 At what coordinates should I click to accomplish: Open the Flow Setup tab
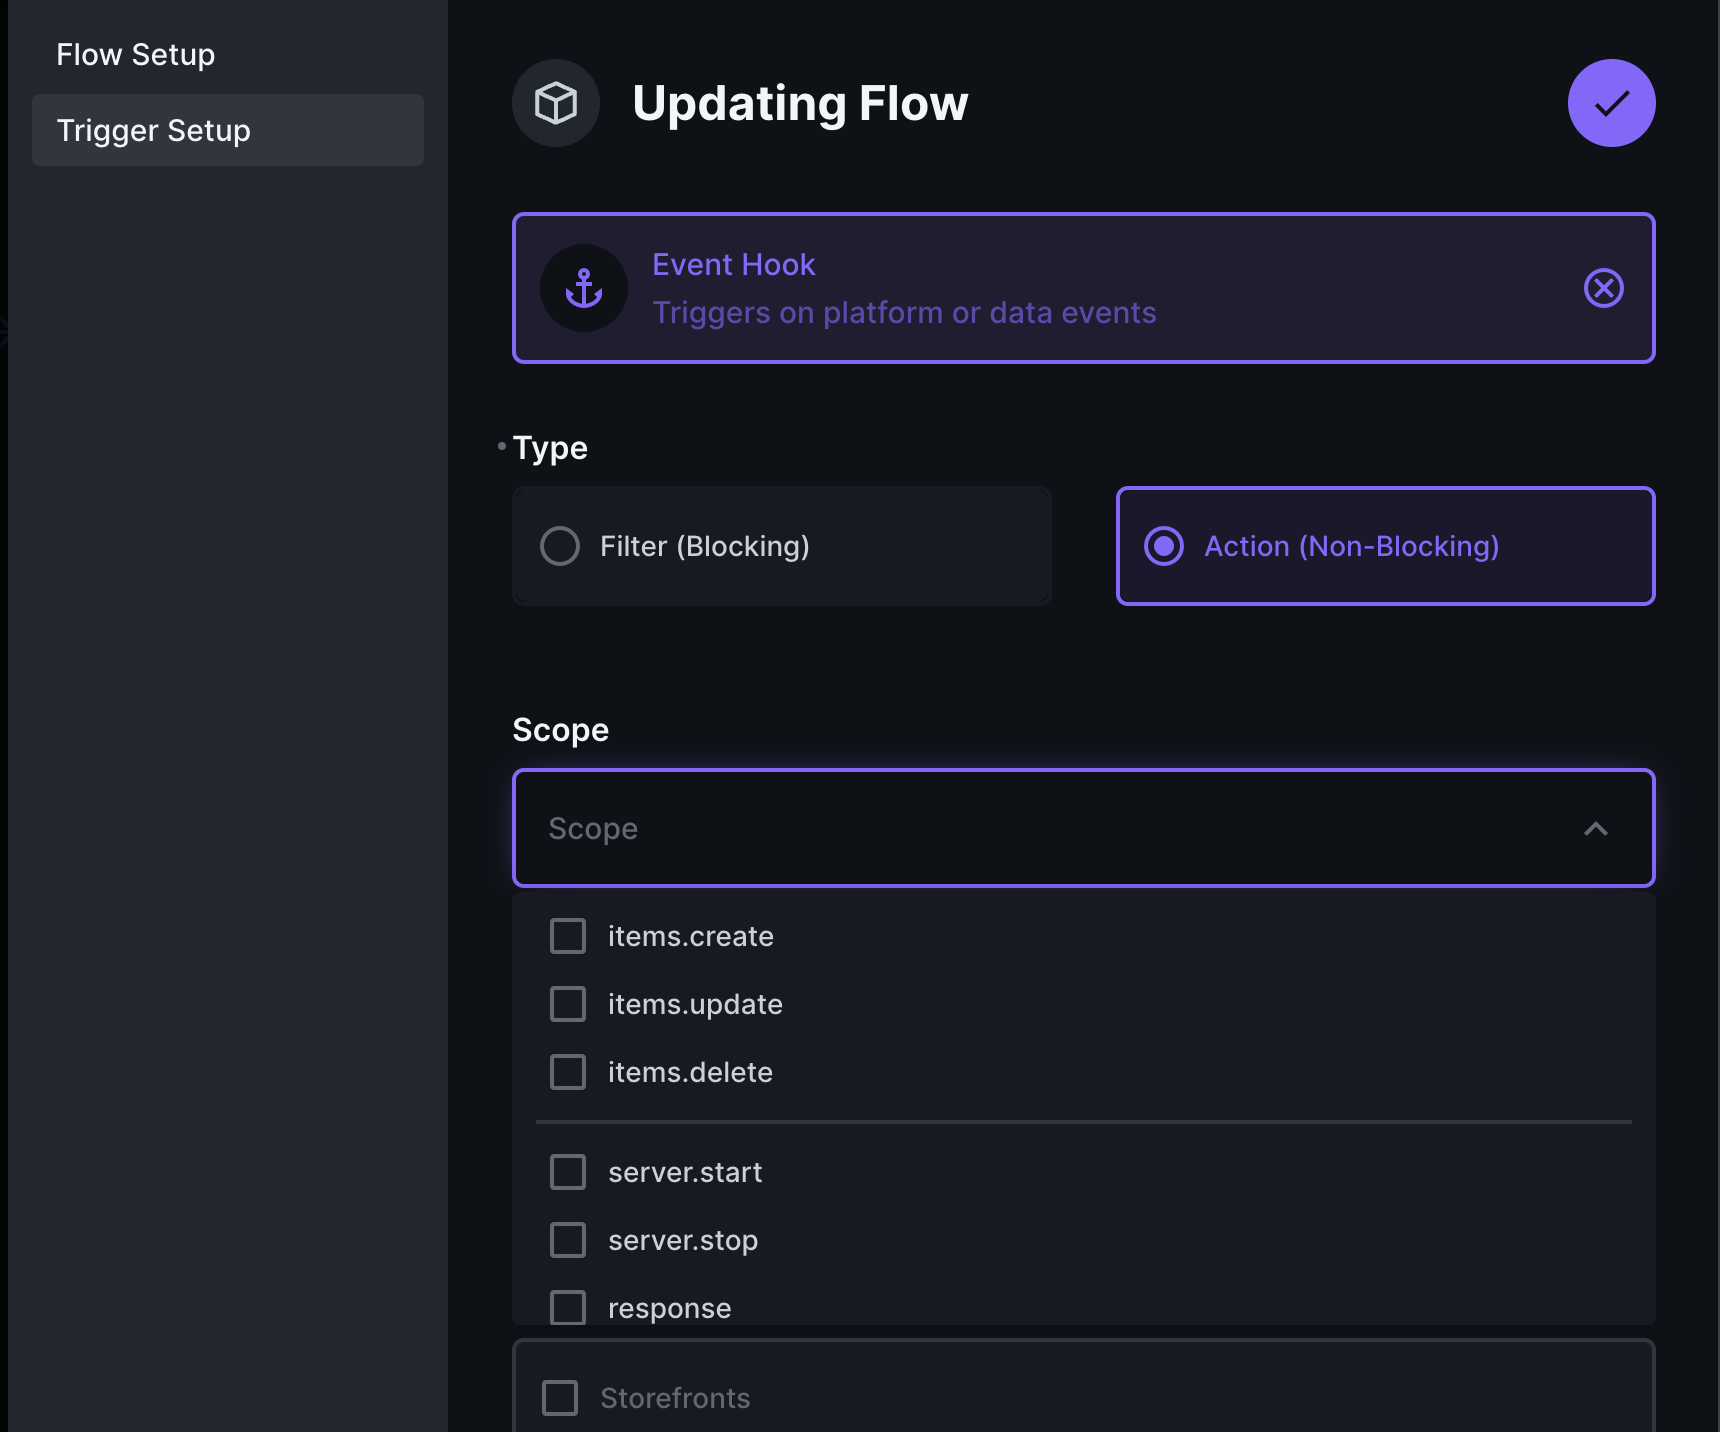tap(228, 54)
